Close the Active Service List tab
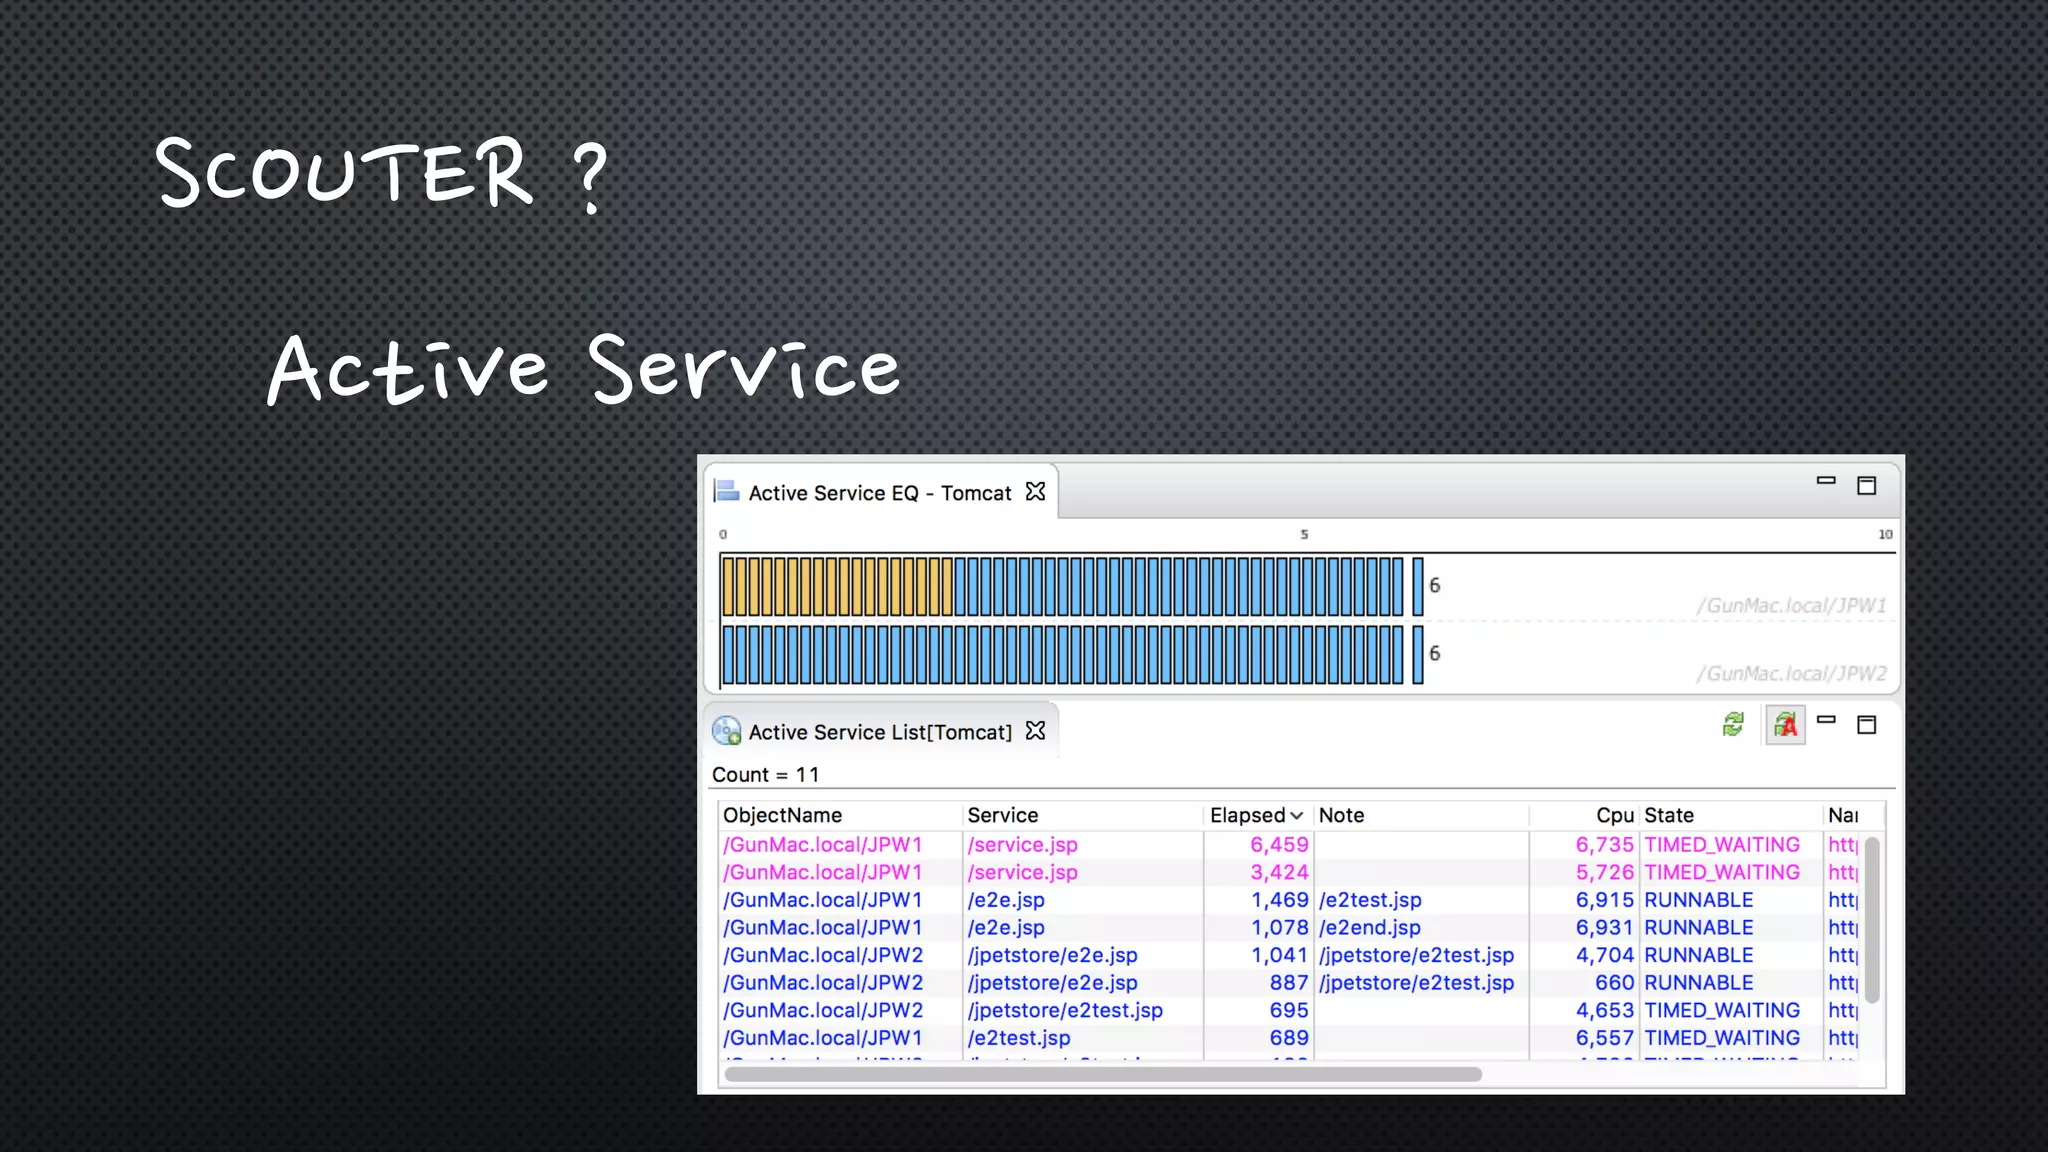This screenshot has width=2048, height=1152. pyautogui.click(x=1036, y=731)
